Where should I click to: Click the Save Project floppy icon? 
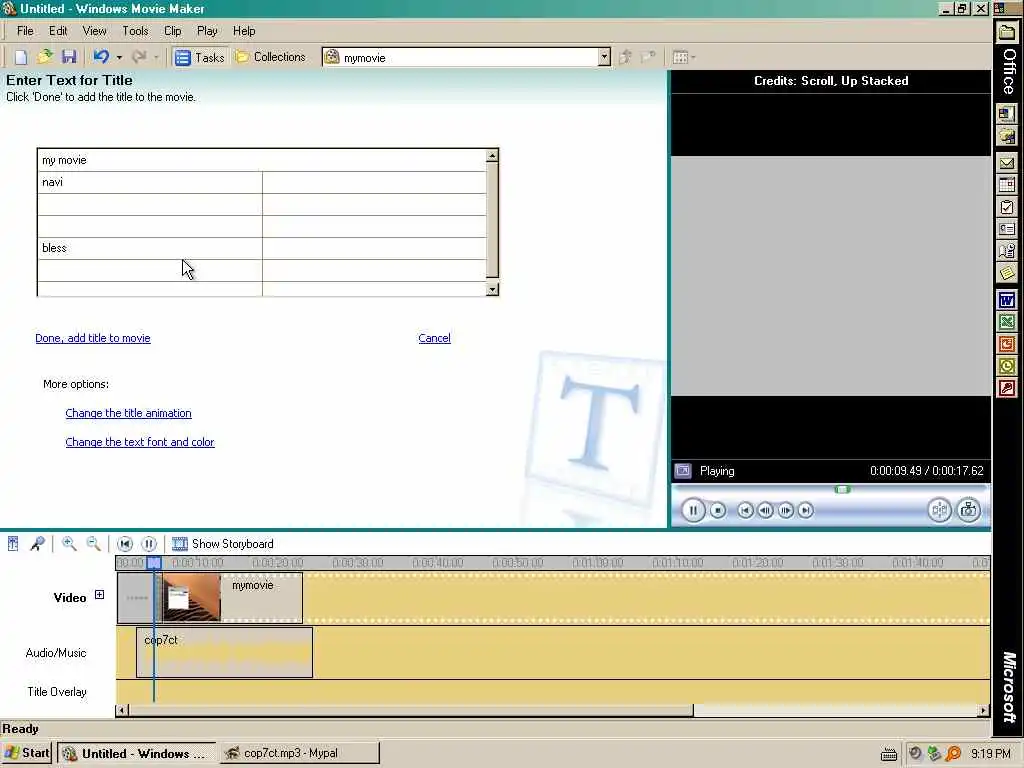tap(69, 57)
